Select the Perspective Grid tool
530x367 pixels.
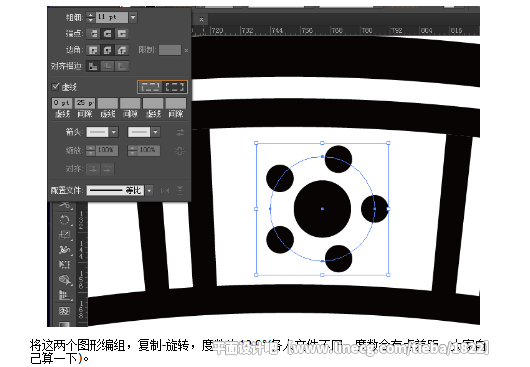point(64,295)
